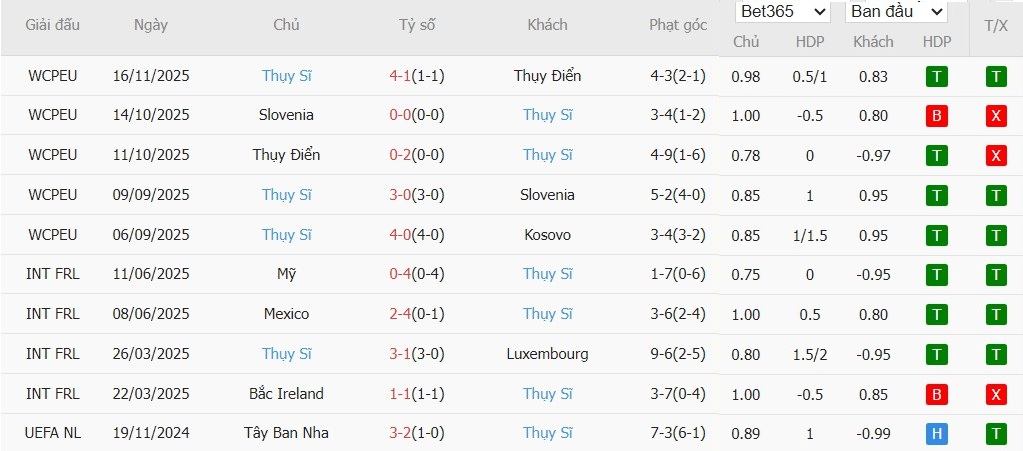Click the 3-2 score in Tây Ban Nha row
Image resolution: width=1023 pixels, height=451 pixels.
[x=401, y=433]
